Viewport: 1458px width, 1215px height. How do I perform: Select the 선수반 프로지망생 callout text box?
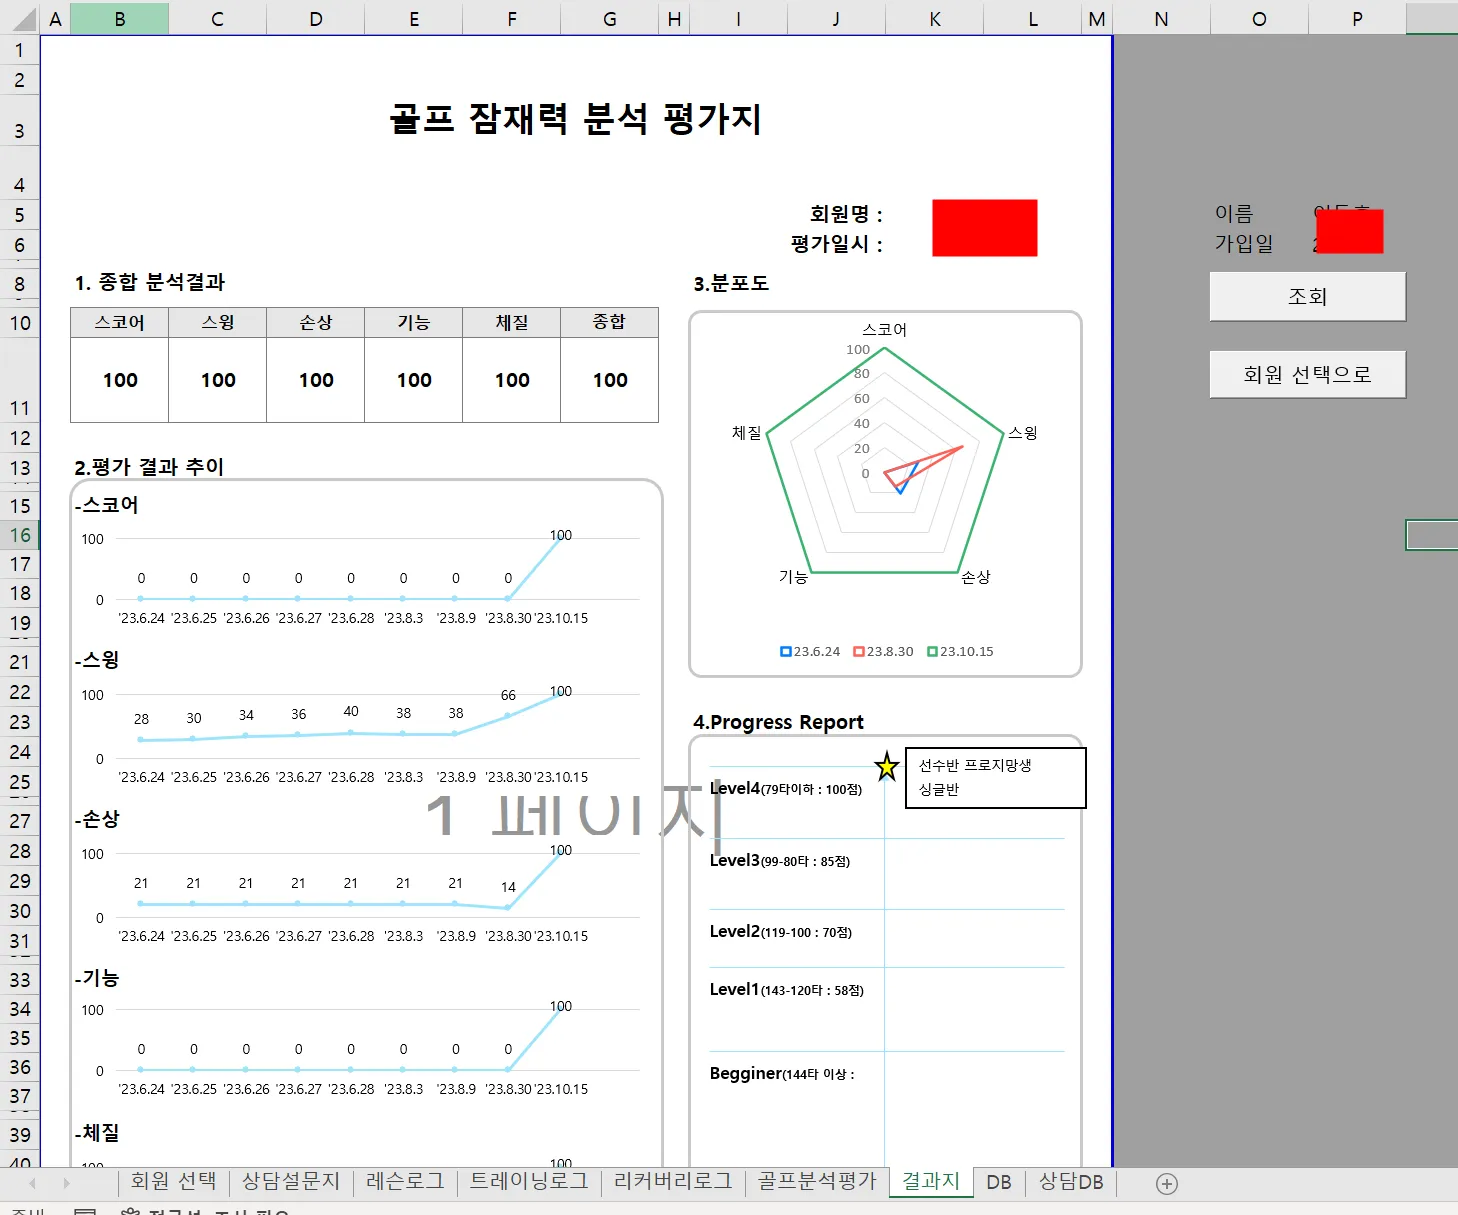(995, 778)
